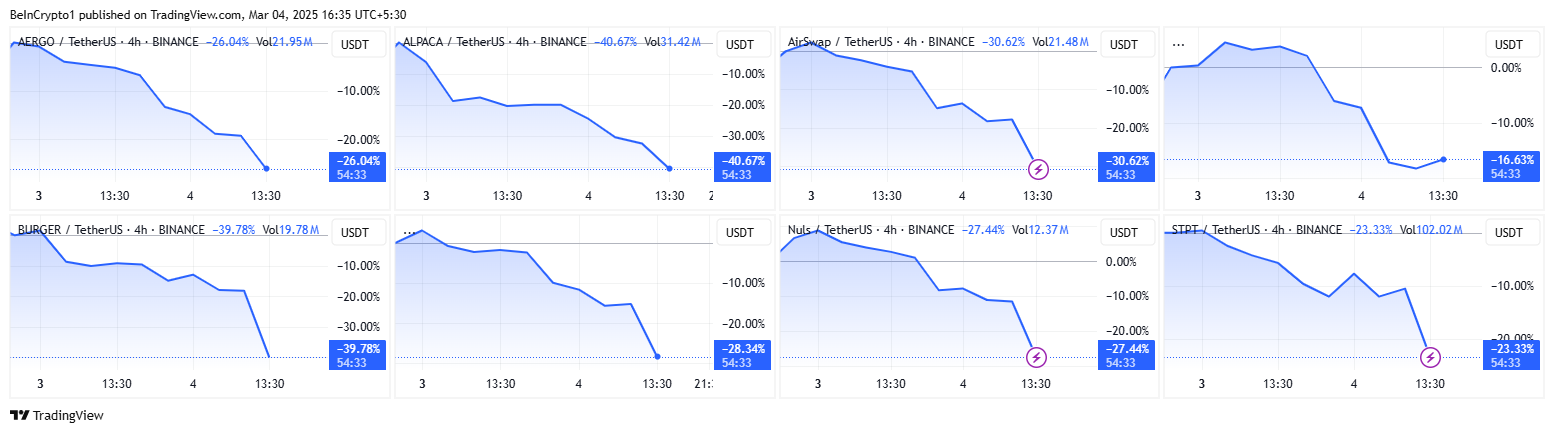This screenshot has width=1554, height=433.
Task: Click the last data point on ALPACA chart
Action: 669,168
